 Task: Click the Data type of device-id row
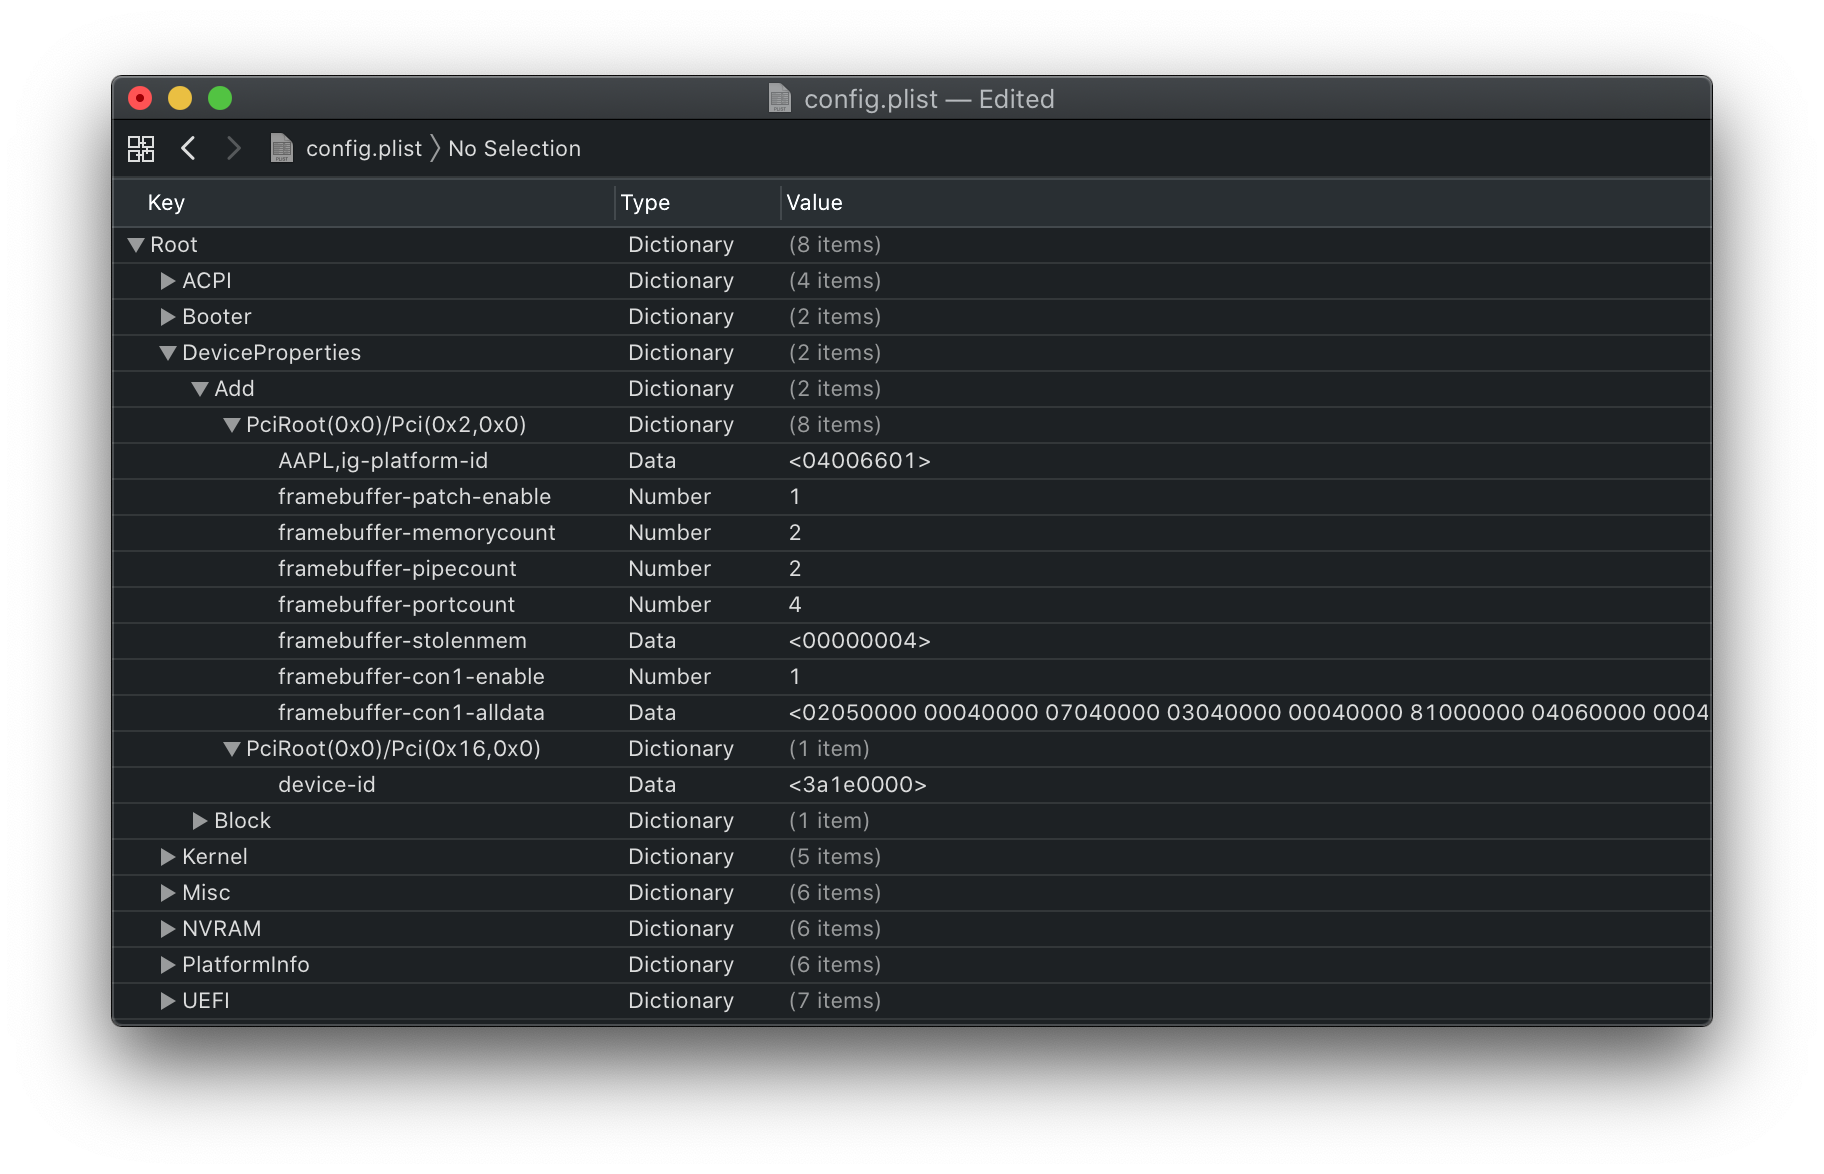[652, 784]
